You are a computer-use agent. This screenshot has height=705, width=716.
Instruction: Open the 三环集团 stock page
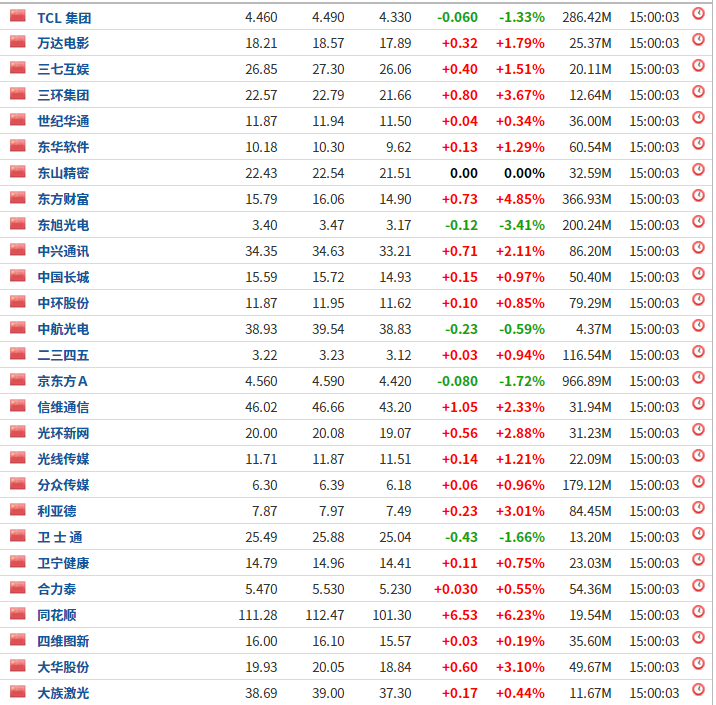pyautogui.click(x=63, y=95)
